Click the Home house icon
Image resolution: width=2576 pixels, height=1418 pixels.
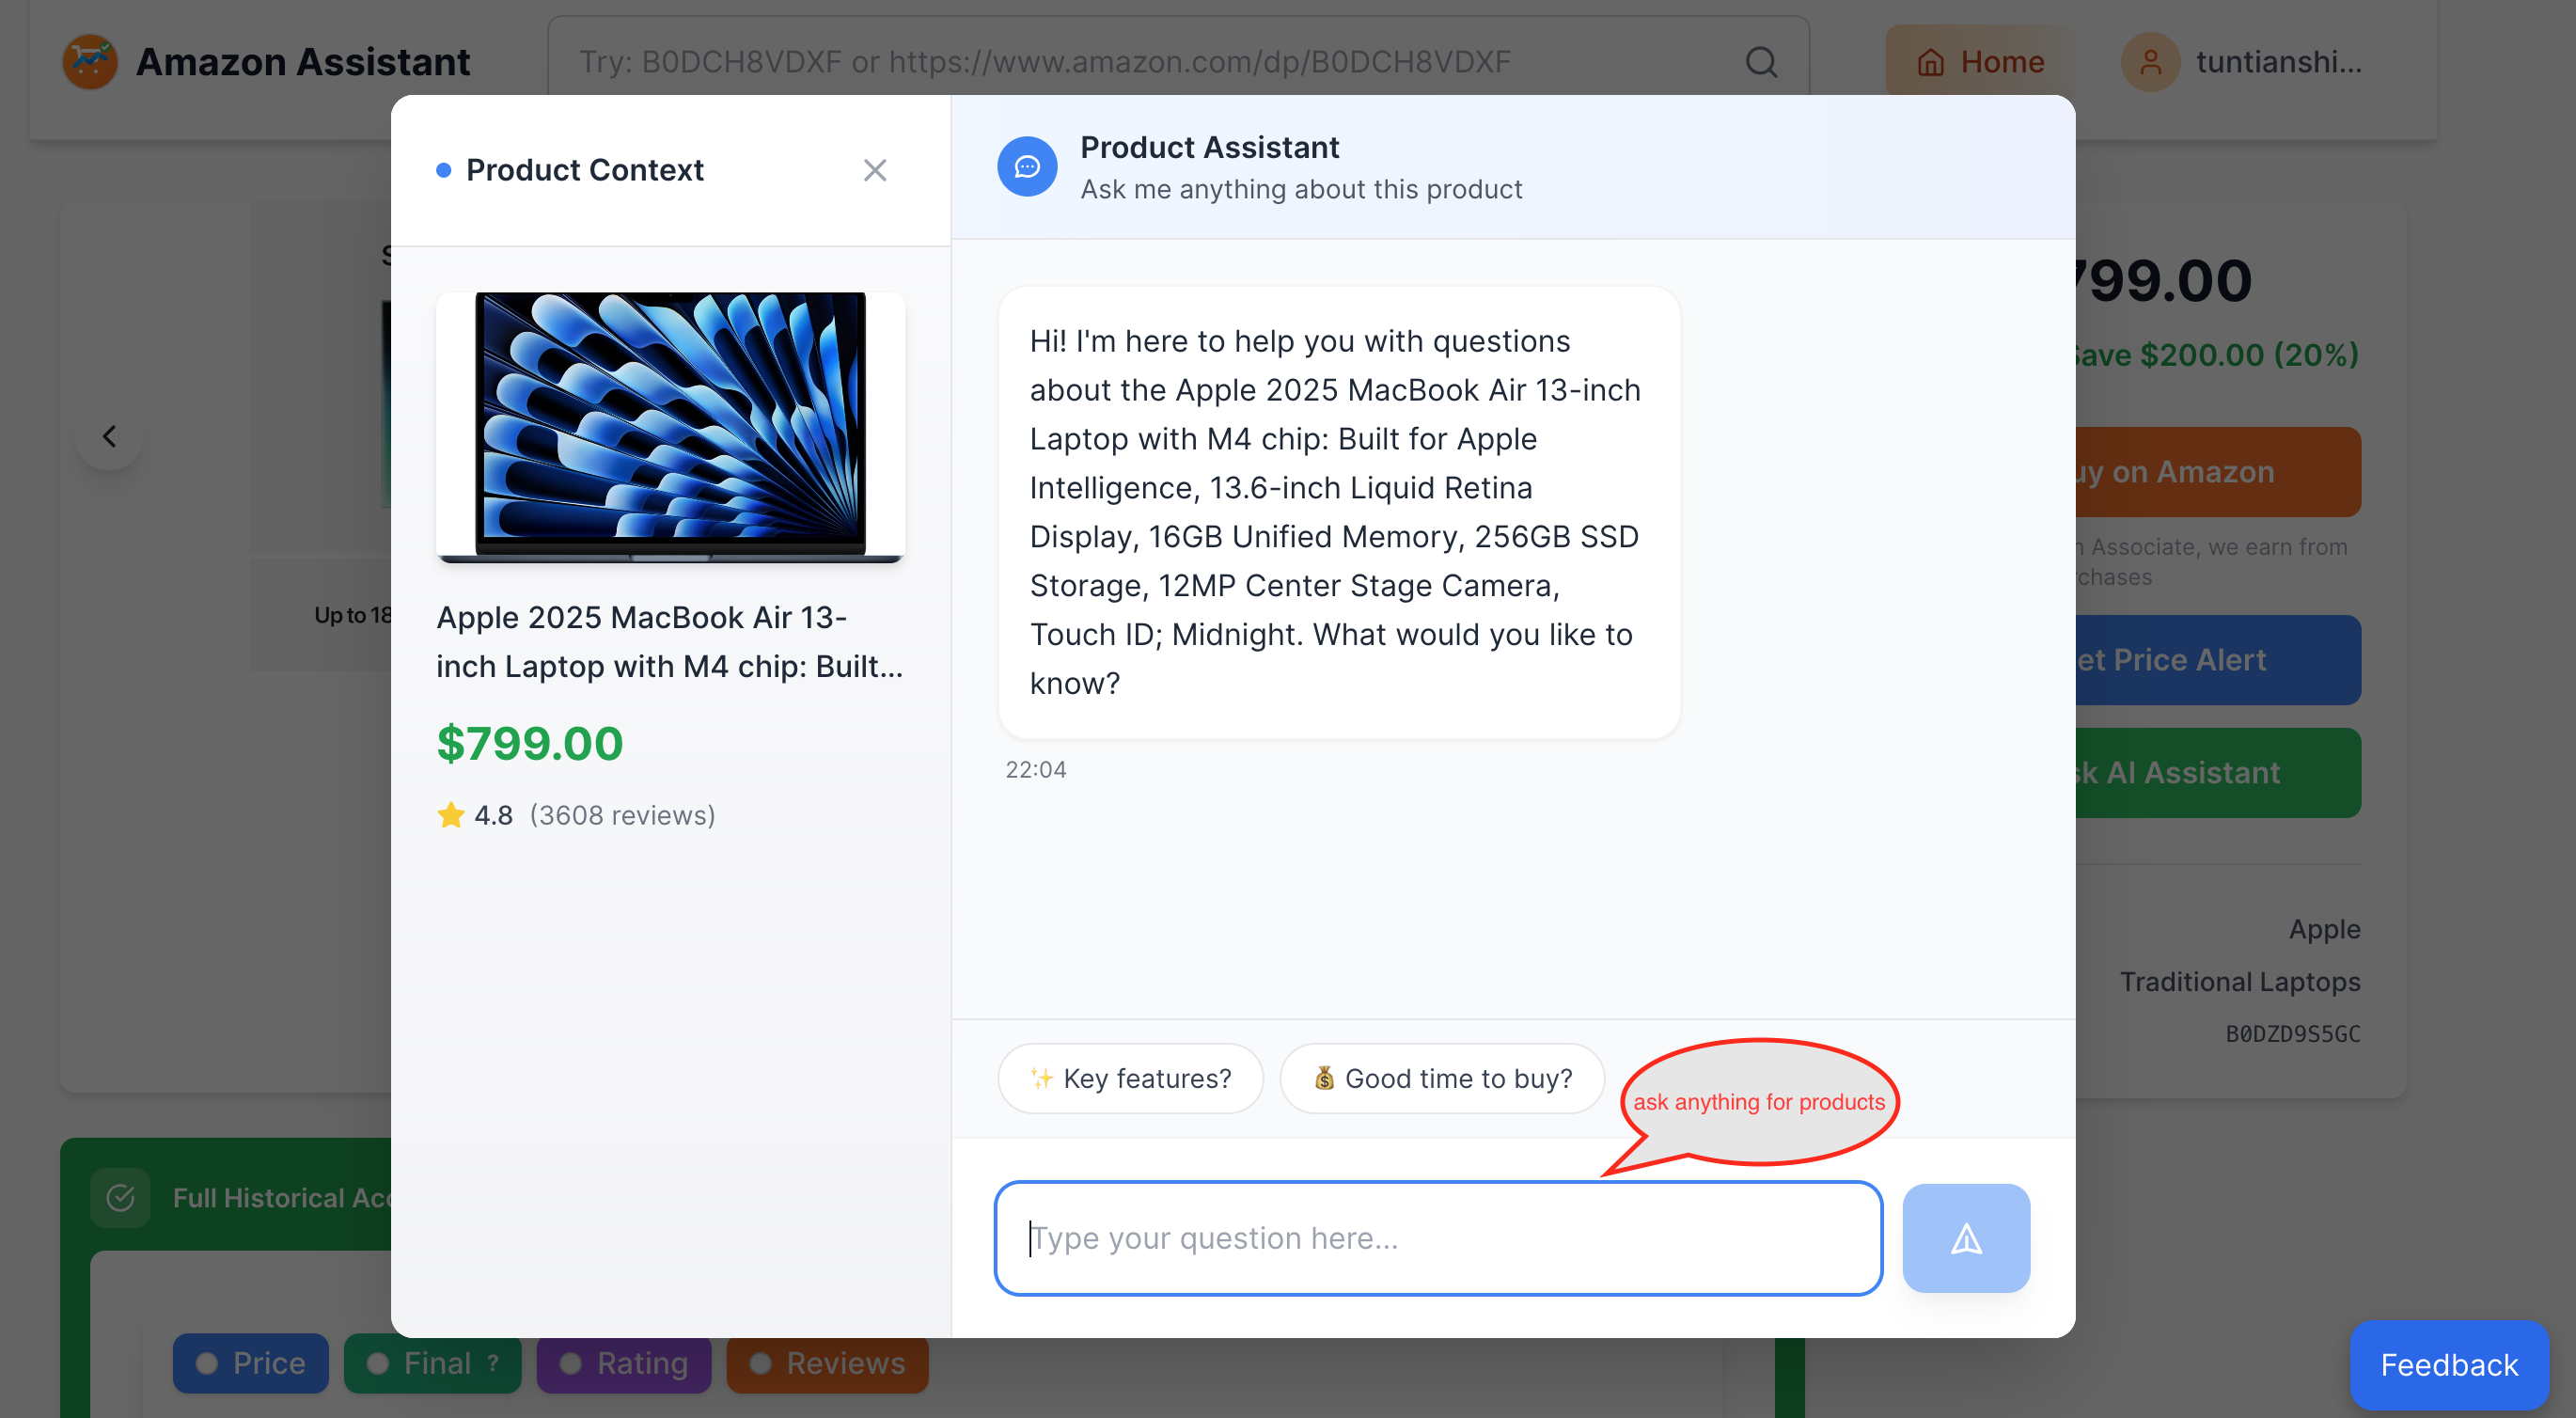click(1930, 62)
